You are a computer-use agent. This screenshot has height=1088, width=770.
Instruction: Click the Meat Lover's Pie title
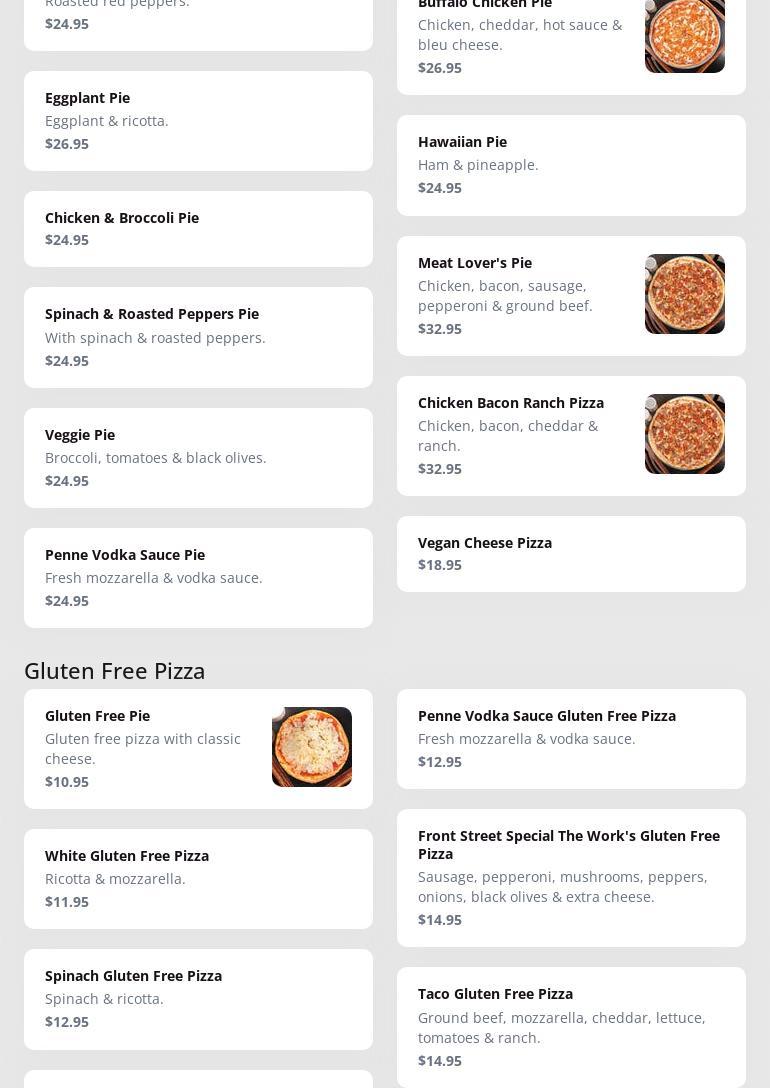[x=475, y=263]
